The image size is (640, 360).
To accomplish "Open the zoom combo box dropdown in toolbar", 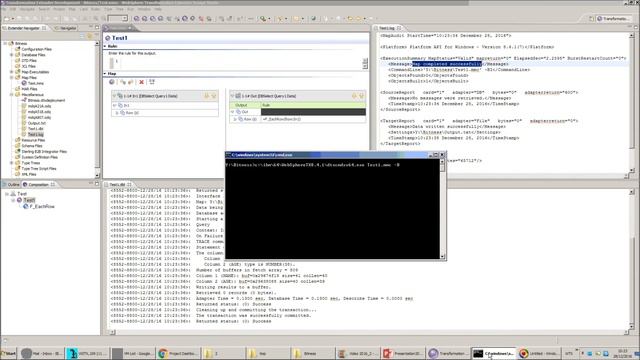I will coord(125,18).
